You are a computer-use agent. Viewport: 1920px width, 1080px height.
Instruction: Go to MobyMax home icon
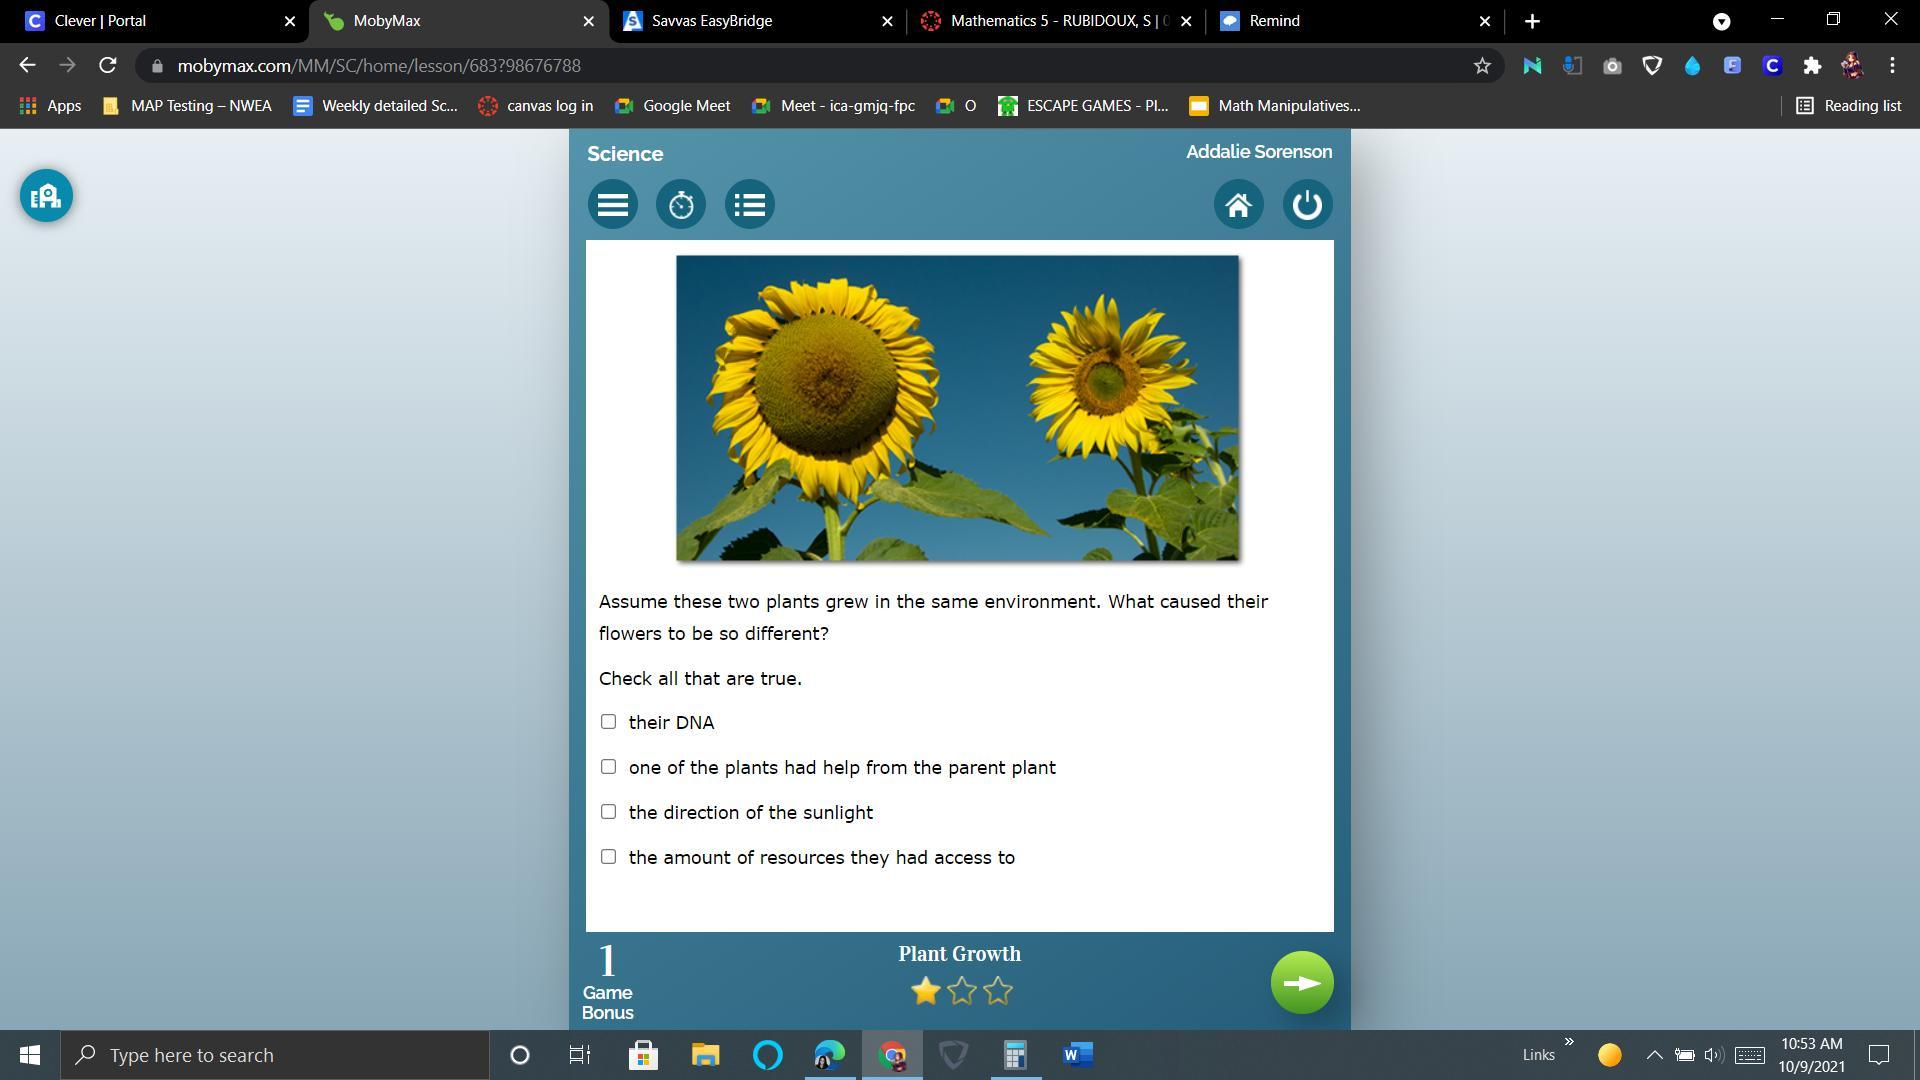[x=1238, y=205]
